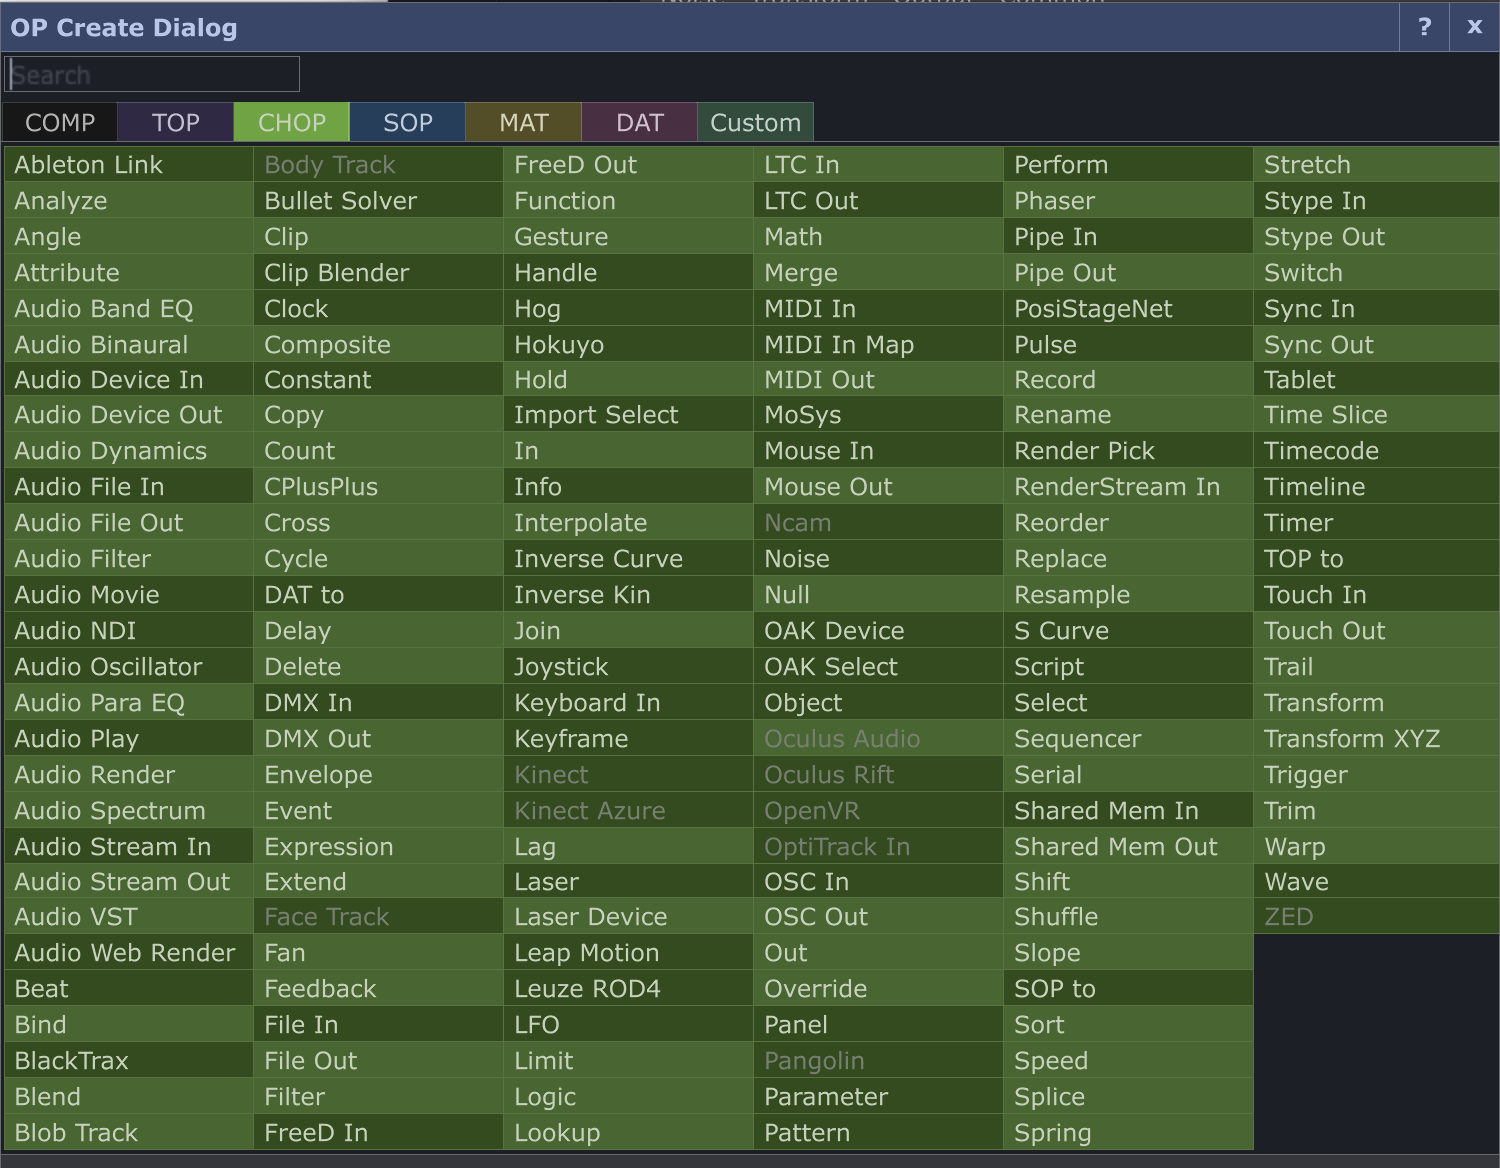Choose the Blob Track operator

click(128, 1133)
